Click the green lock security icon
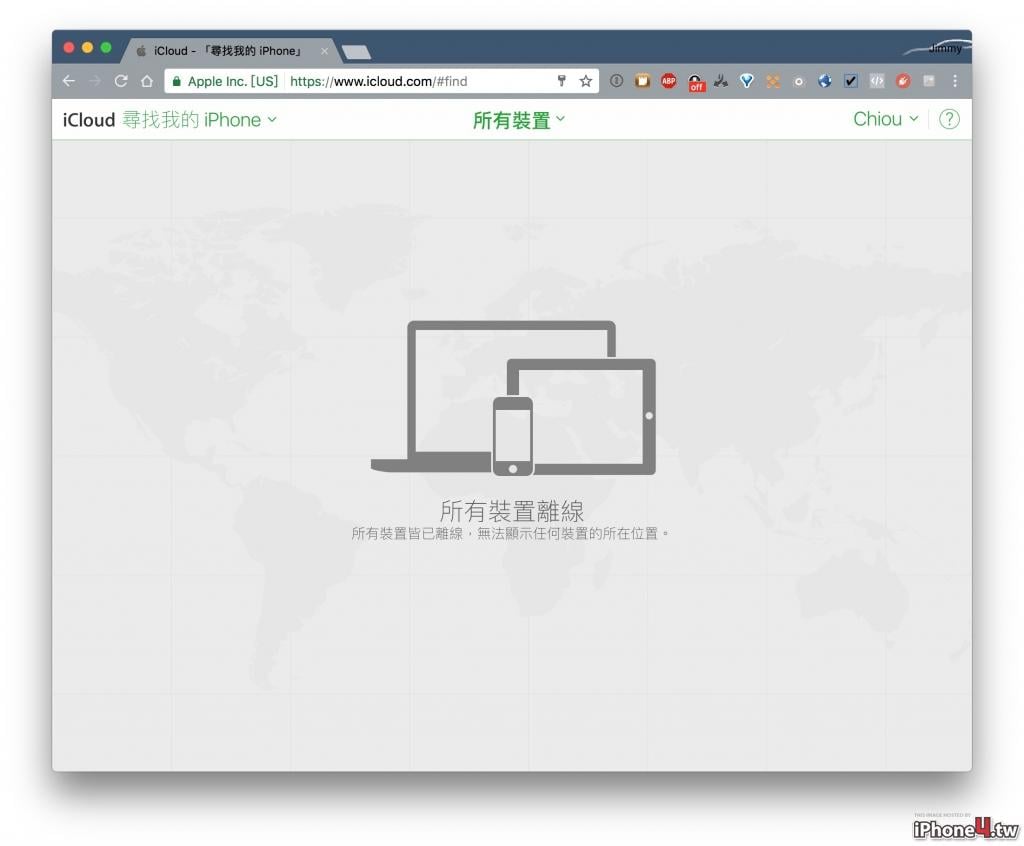This screenshot has width=1024, height=846. 176,81
